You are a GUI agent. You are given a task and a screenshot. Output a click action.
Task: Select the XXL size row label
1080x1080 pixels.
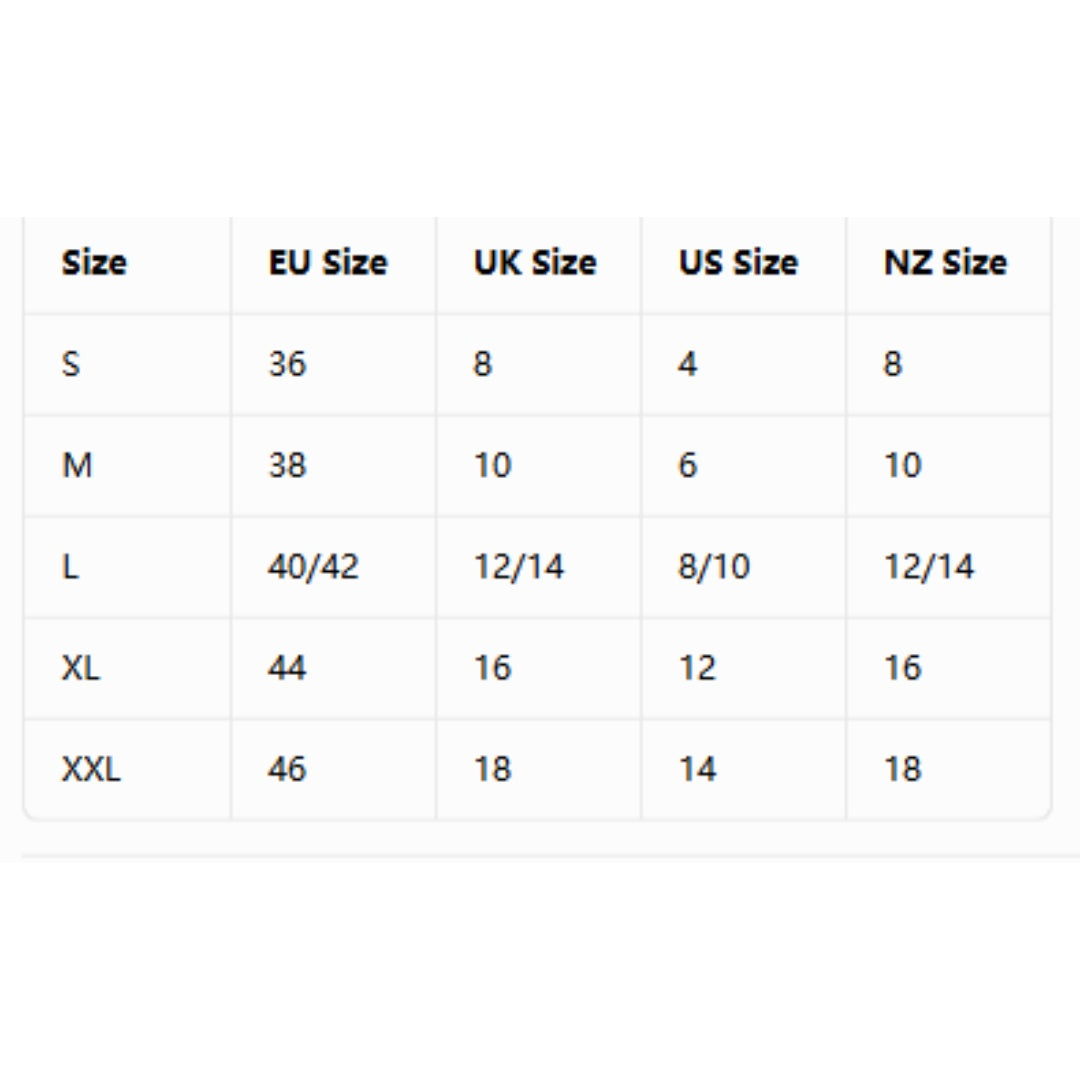pyautogui.click(x=91, y=769)
